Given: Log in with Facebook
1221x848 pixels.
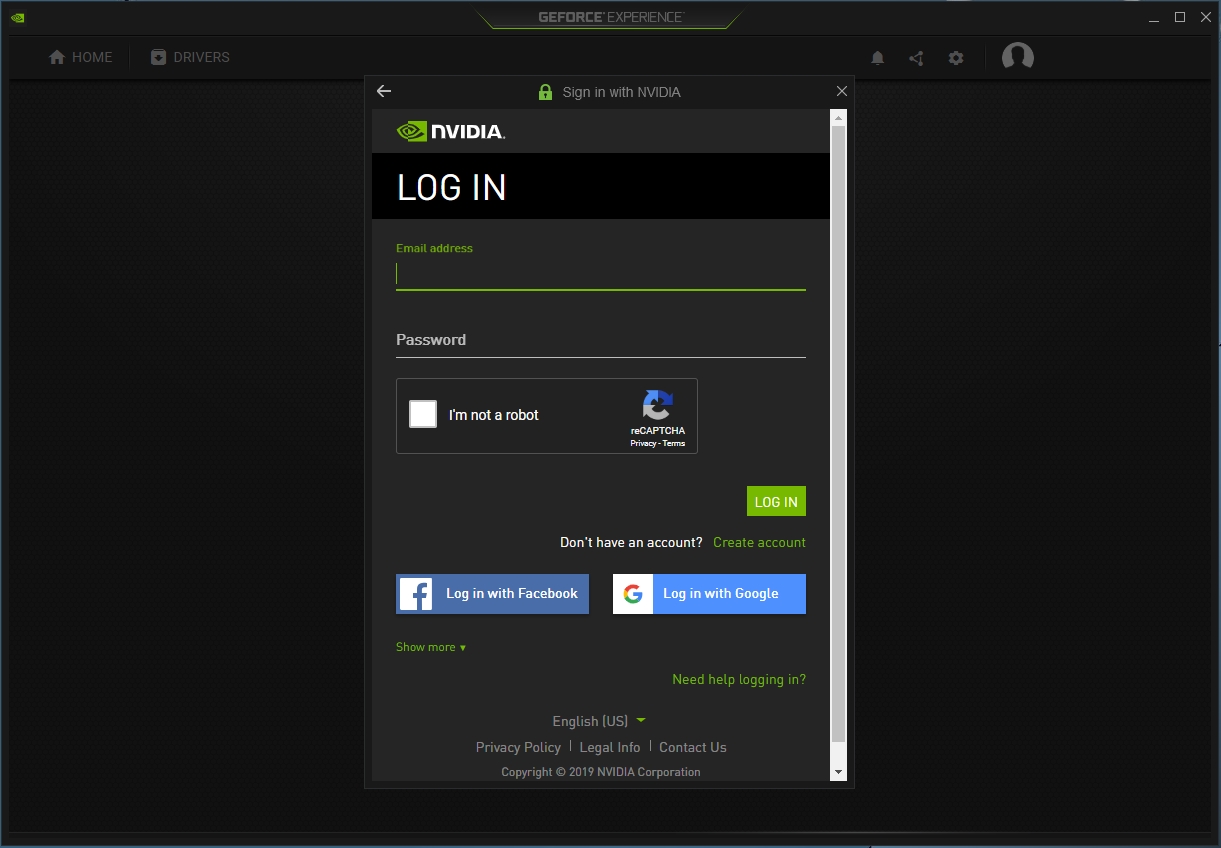Looking at the screenshot, I should (493, 594).
